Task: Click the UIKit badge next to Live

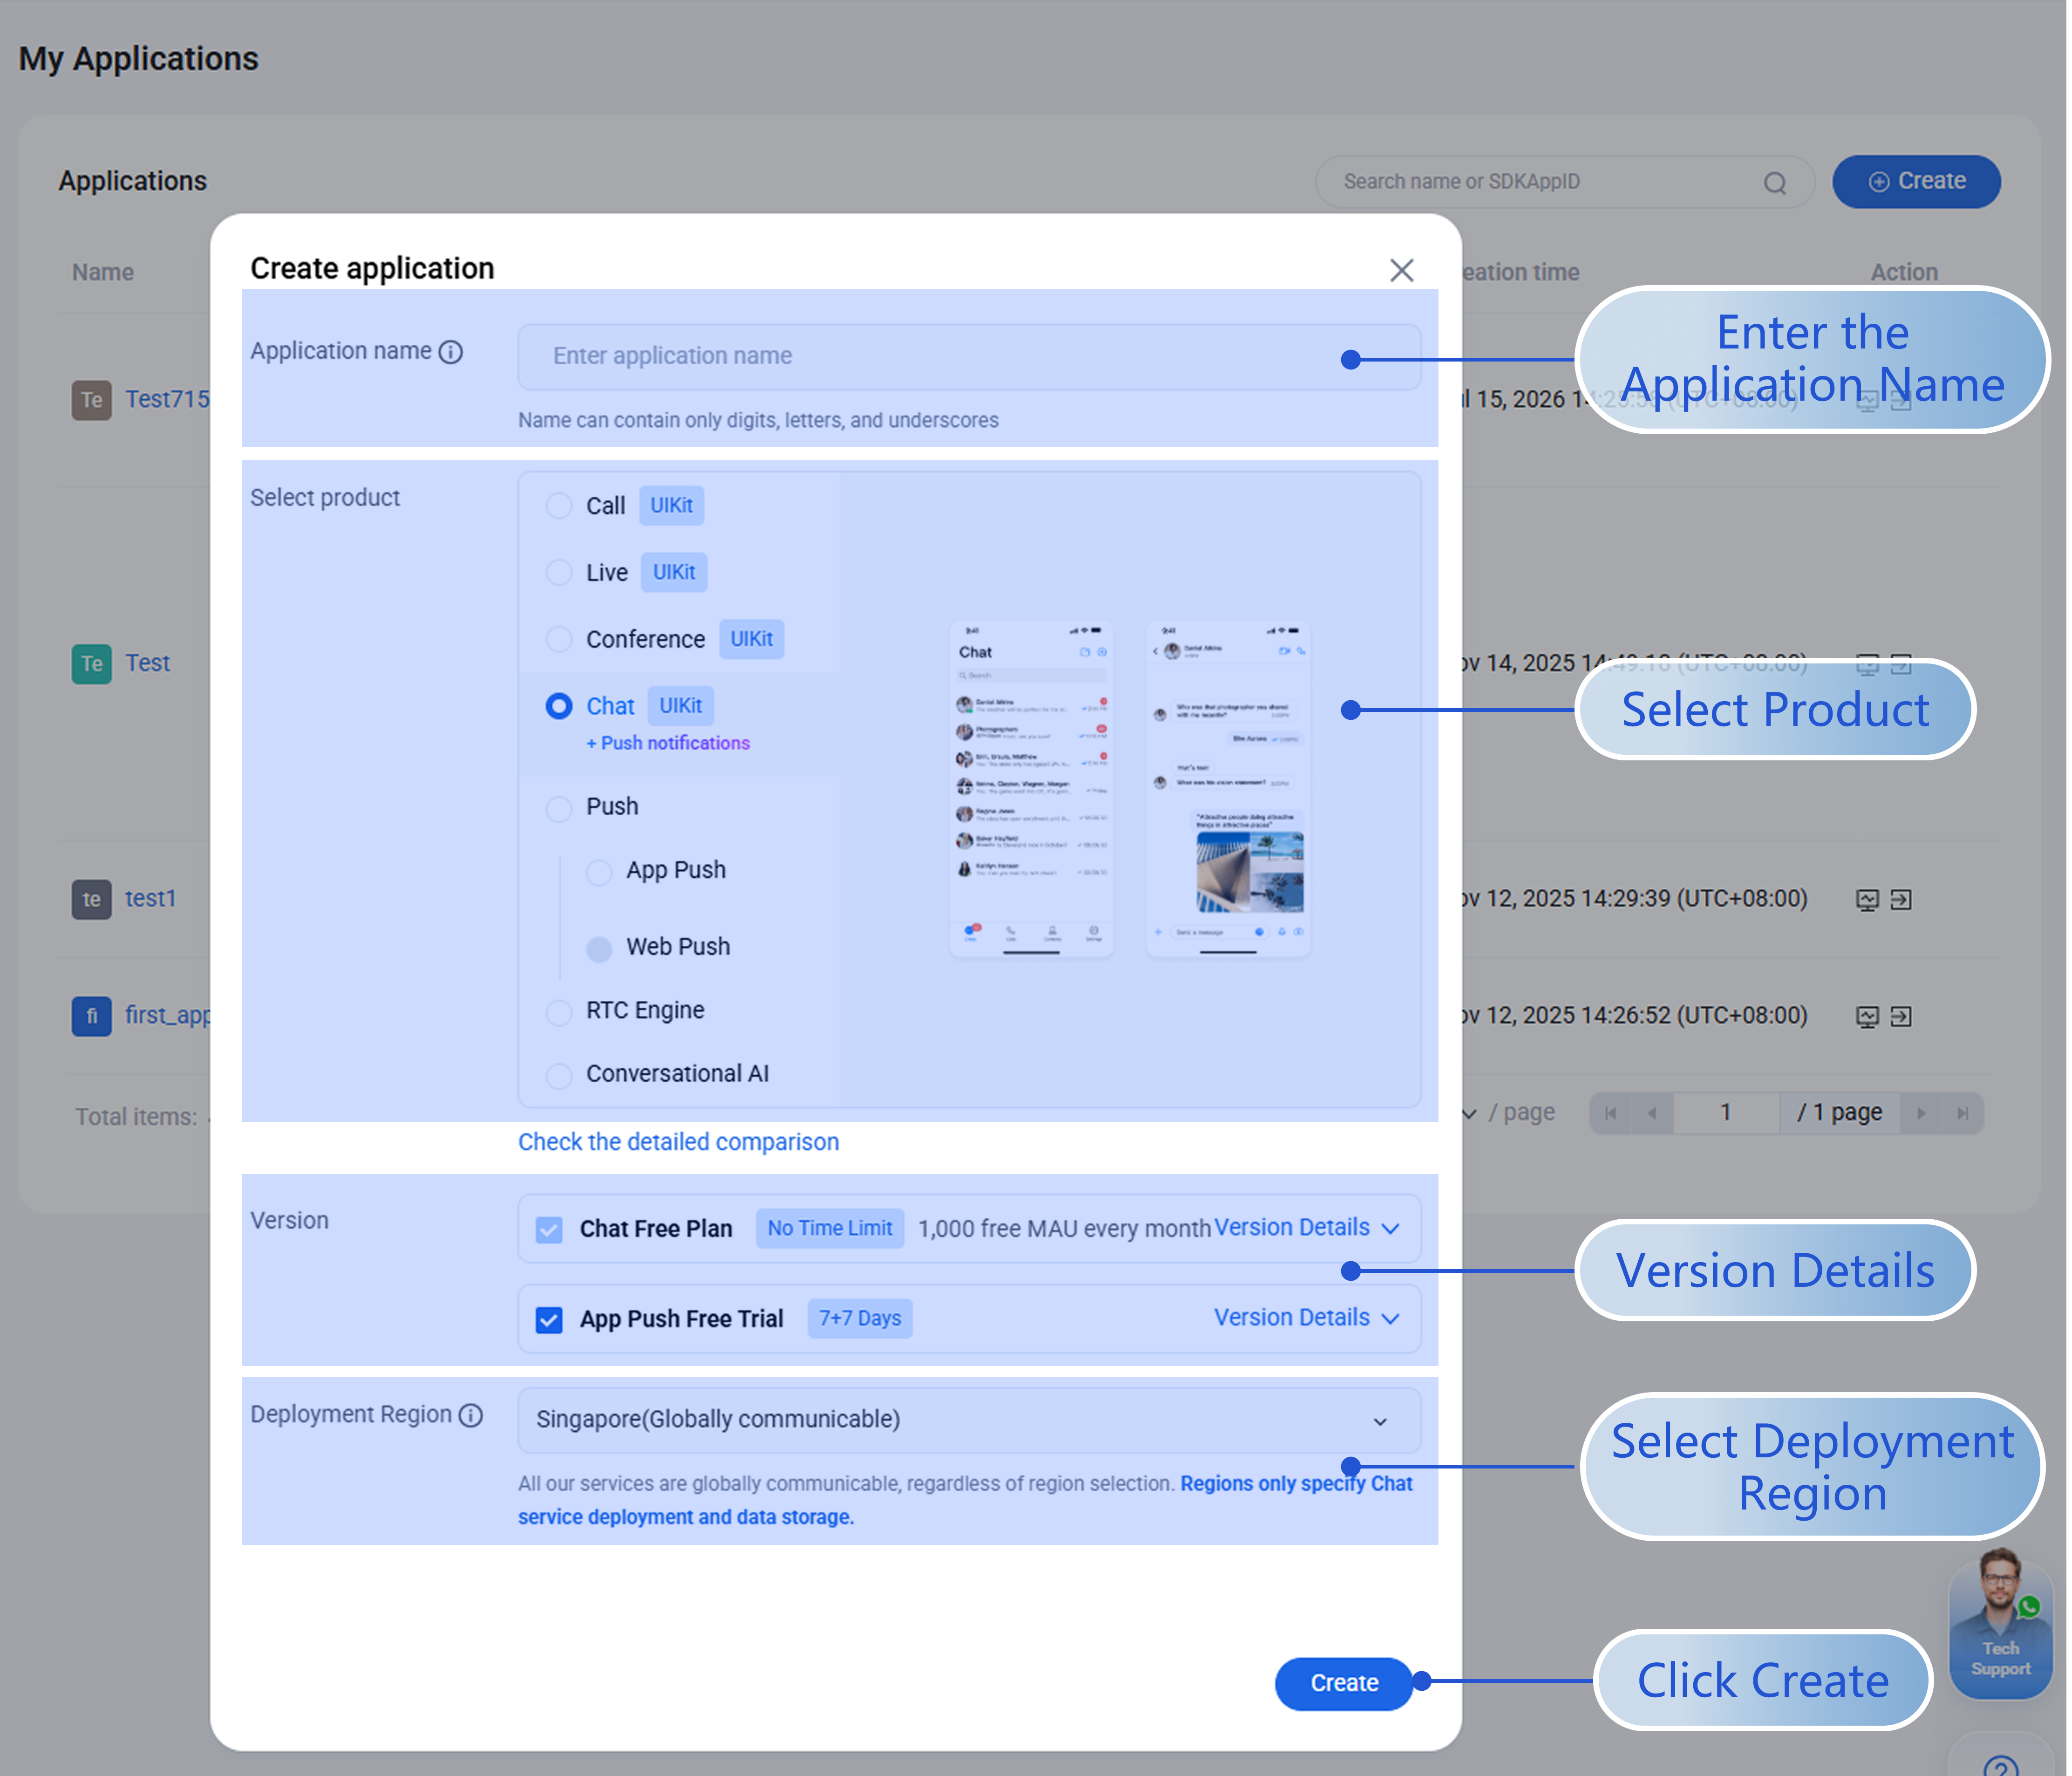Action: pyautogui.click(x=674, y=573)
